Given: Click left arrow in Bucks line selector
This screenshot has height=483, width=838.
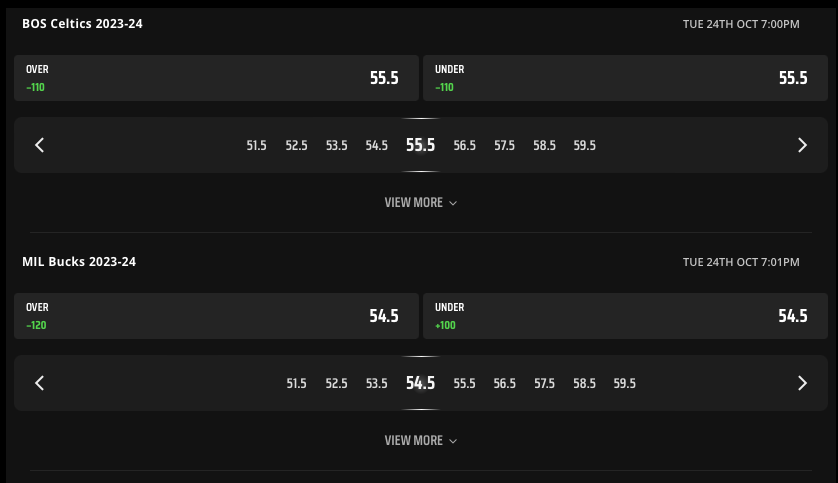Looking at the screenshot, I should point(40,383).
